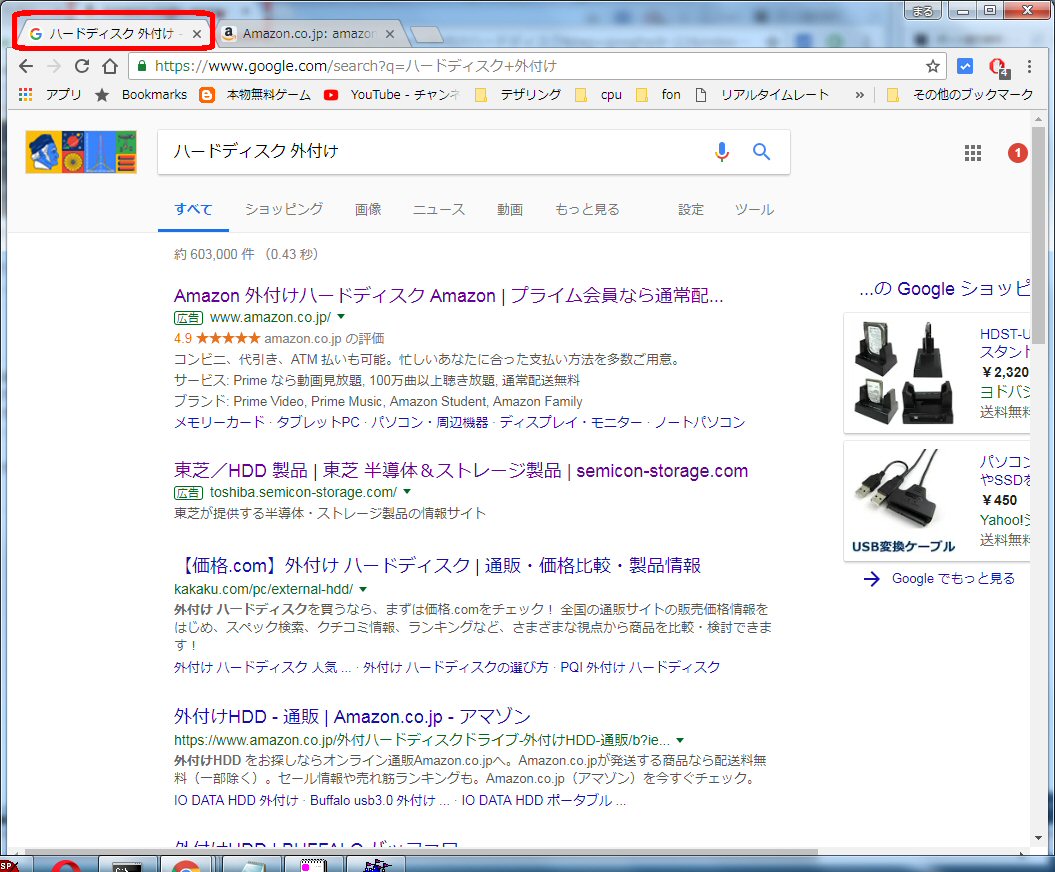Open the ツール search tools

tap(754, 209)
